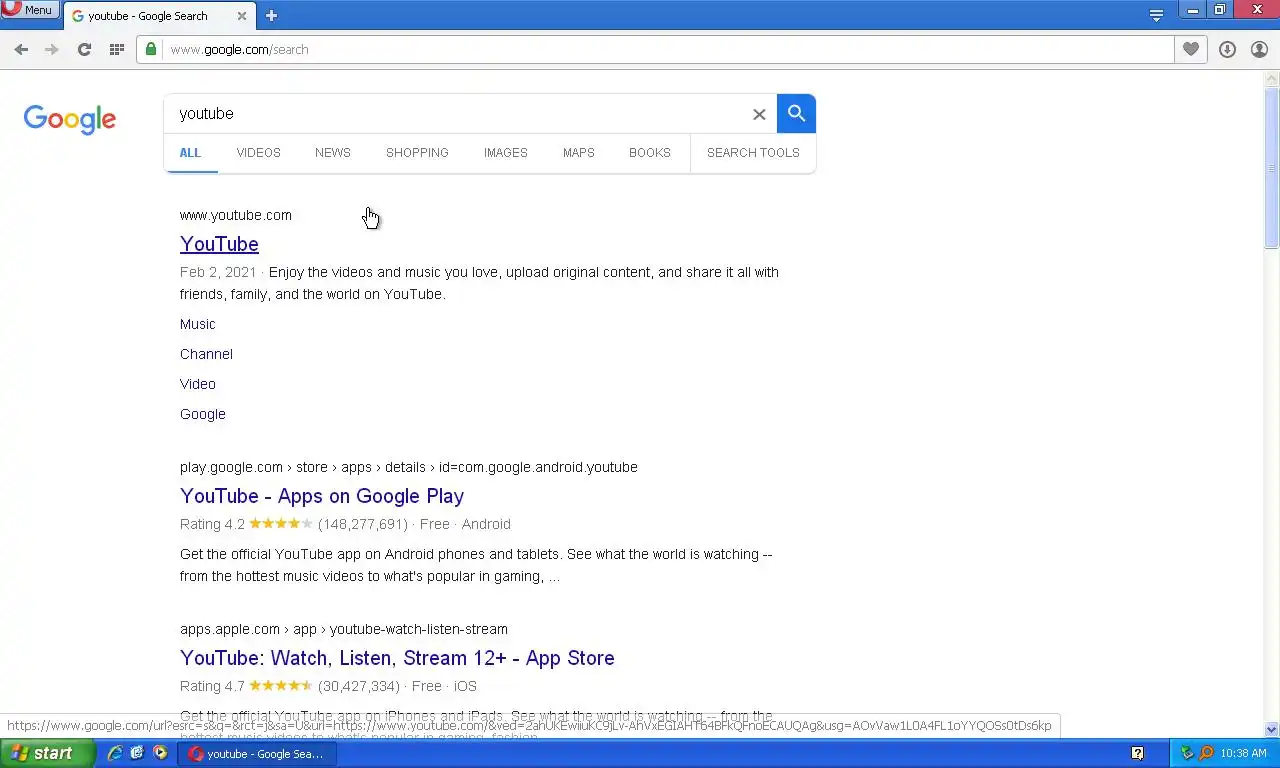Click the scrollbar up arrow

coord(1272,78)
